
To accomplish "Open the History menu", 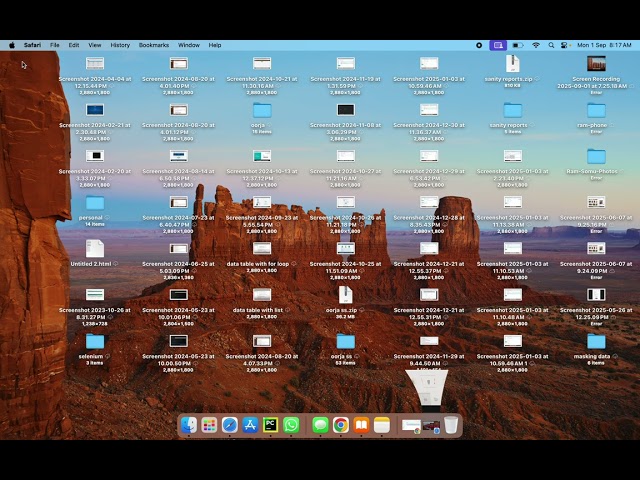I will pos(120,45).
